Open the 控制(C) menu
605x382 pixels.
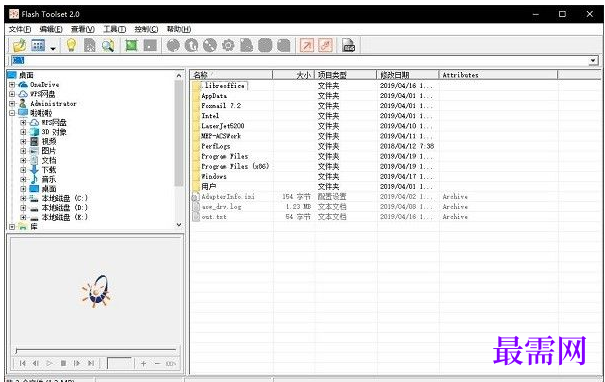point(146,29)
